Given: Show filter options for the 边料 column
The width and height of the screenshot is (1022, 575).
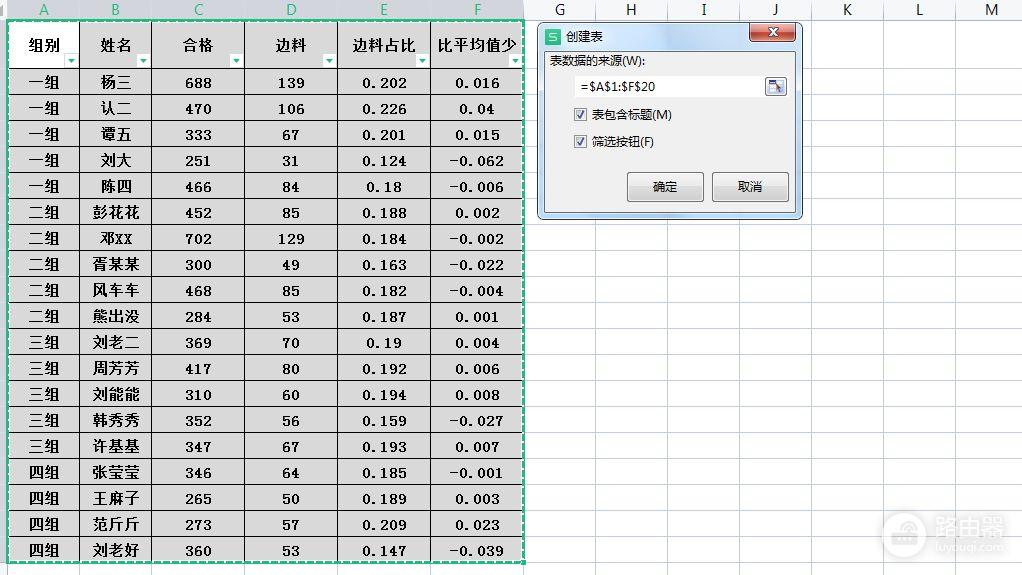Looking at the screenshot, I should pos(328,61).
